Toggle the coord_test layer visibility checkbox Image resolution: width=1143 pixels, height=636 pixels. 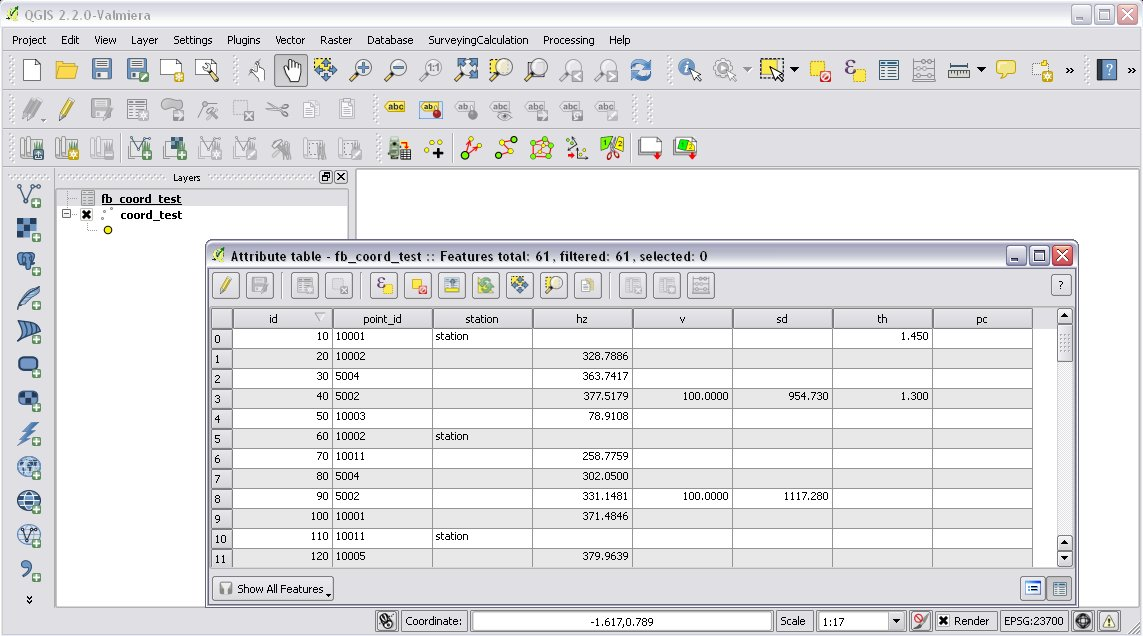[x=87, y=215]
